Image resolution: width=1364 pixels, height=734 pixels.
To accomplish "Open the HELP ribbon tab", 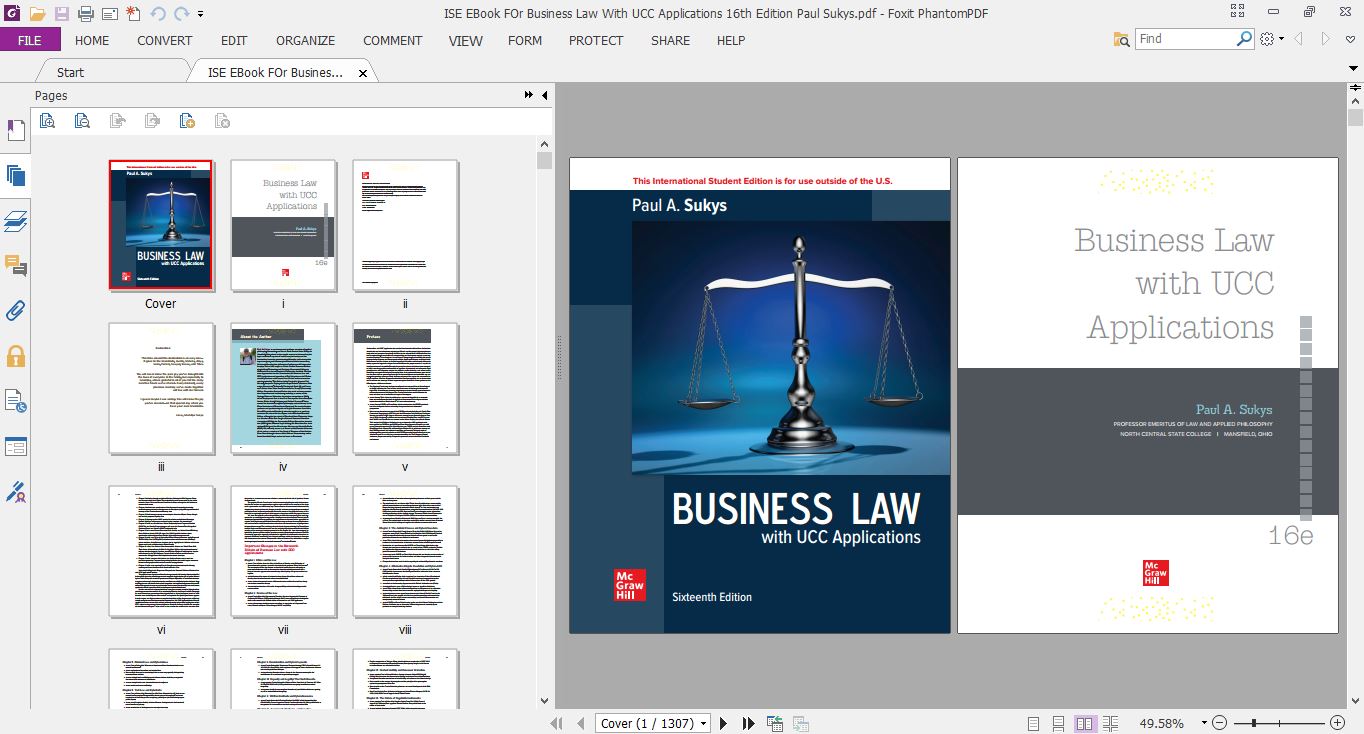I will tap(731, 40).
